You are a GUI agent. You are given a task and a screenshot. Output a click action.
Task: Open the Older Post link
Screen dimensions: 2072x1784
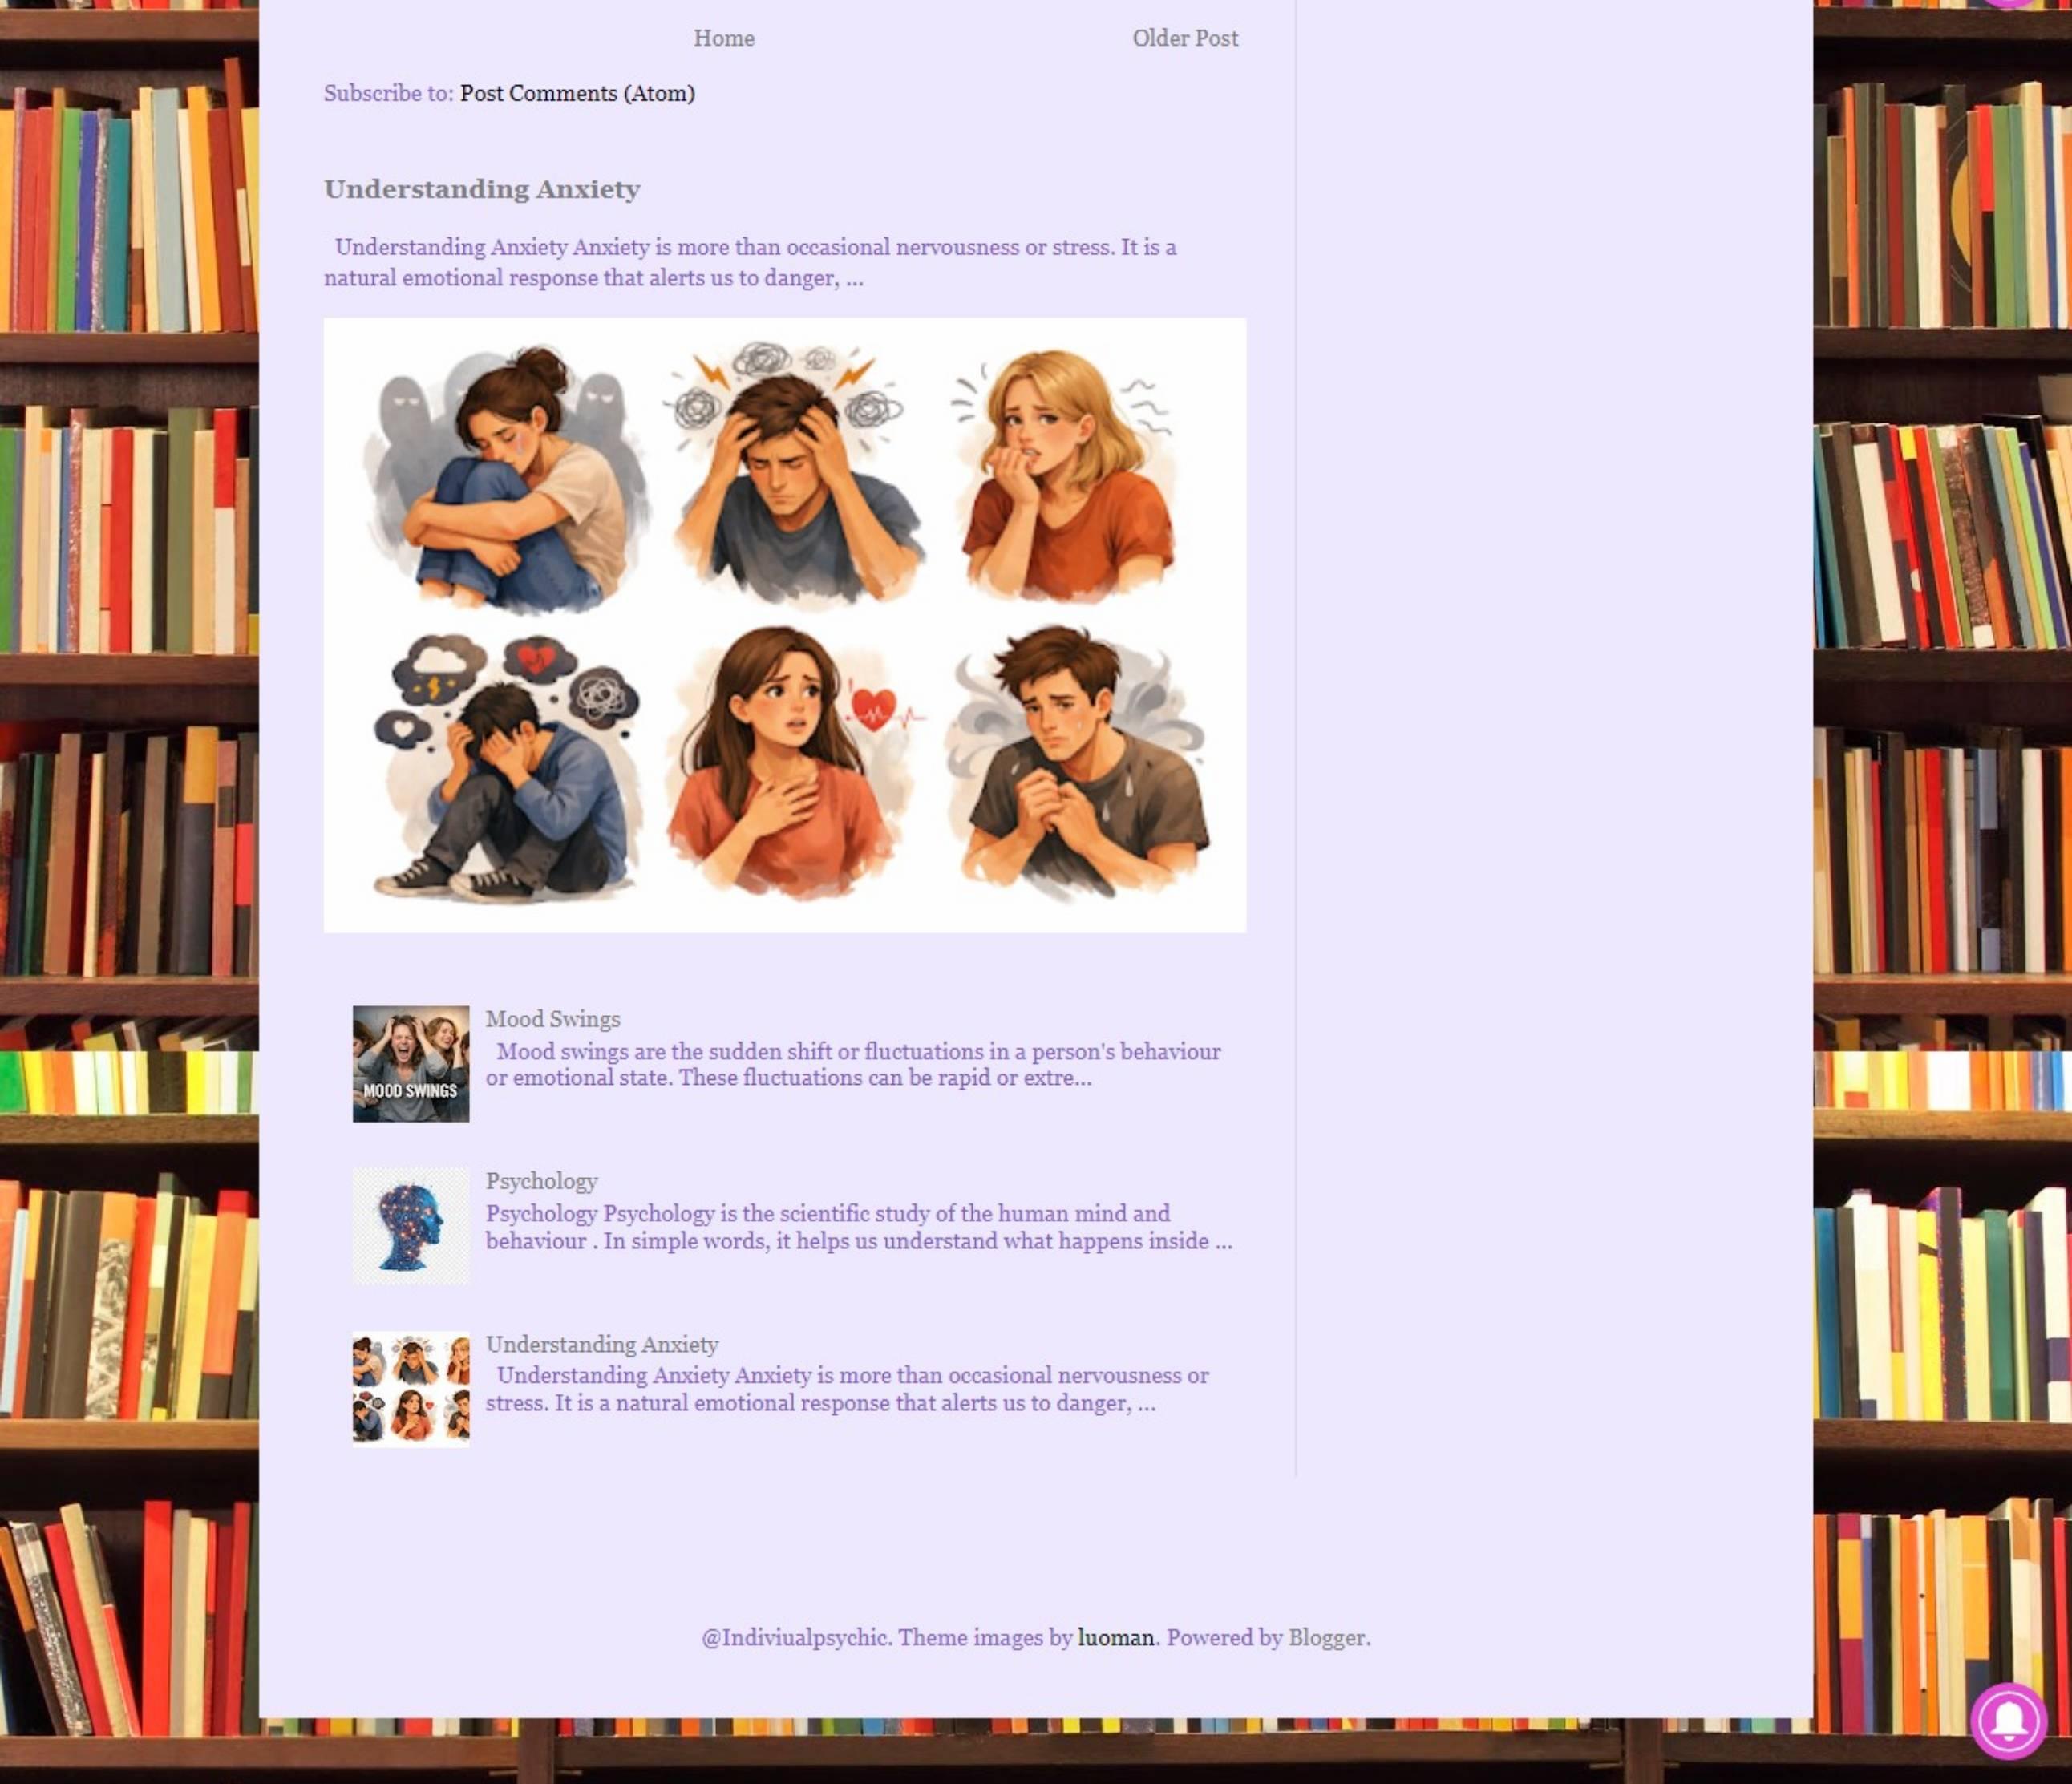1185,38
